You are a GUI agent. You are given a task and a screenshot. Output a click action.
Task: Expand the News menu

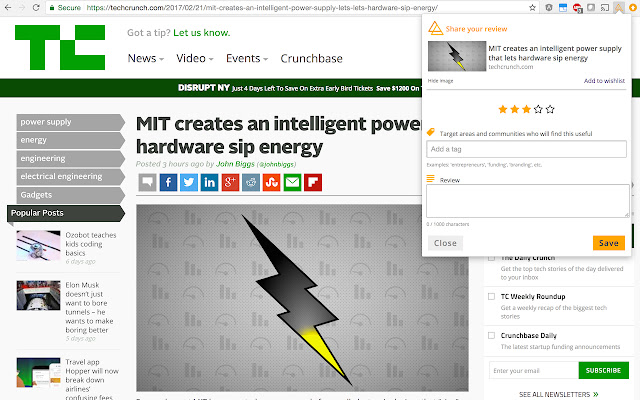pos(146,58)
